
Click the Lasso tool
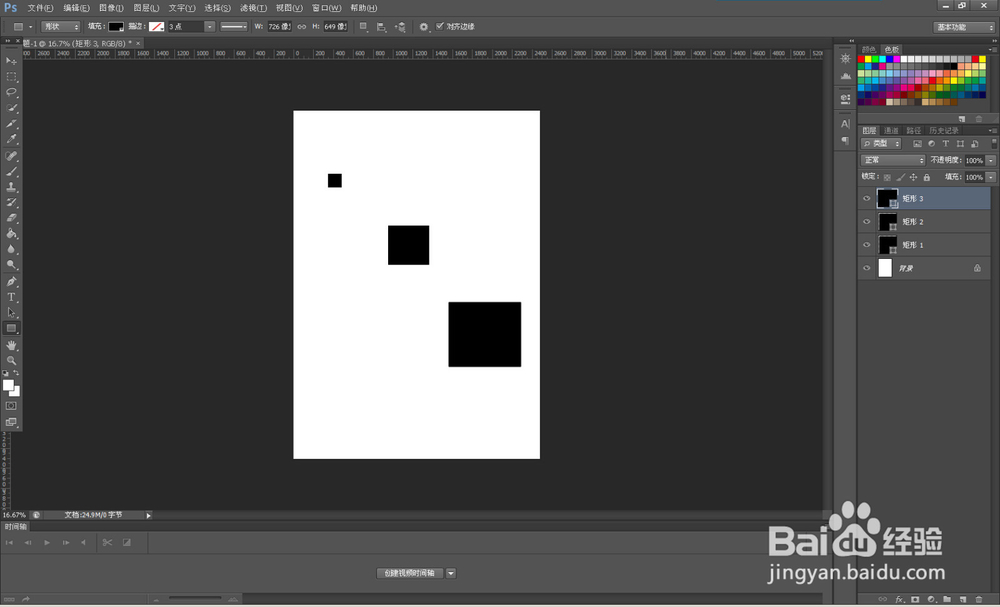pyautogui.click(x=11, y=92)
